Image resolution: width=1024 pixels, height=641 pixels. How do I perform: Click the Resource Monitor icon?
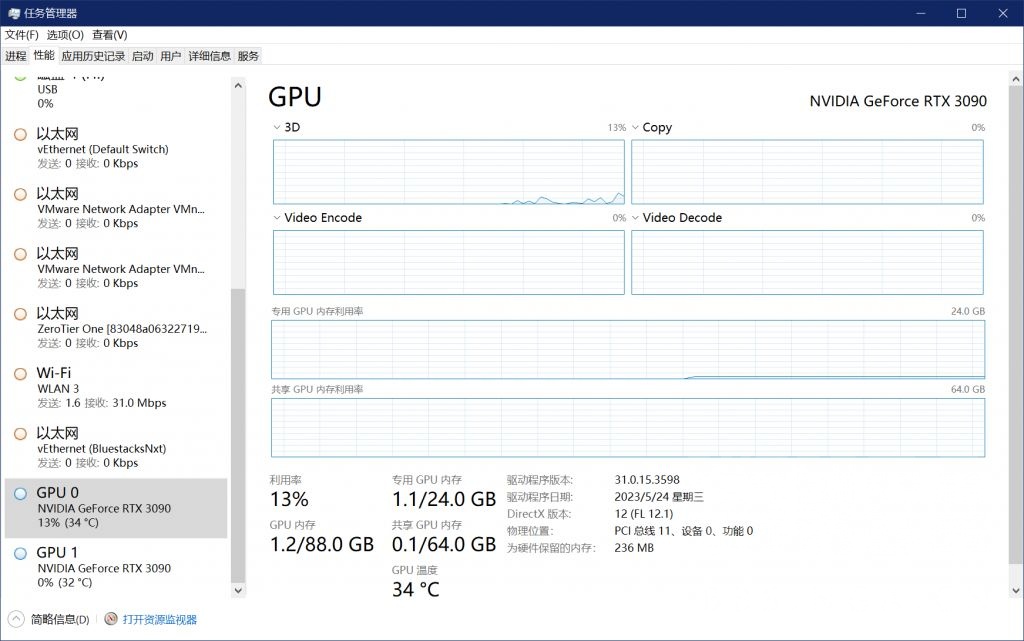coord(111,619)
